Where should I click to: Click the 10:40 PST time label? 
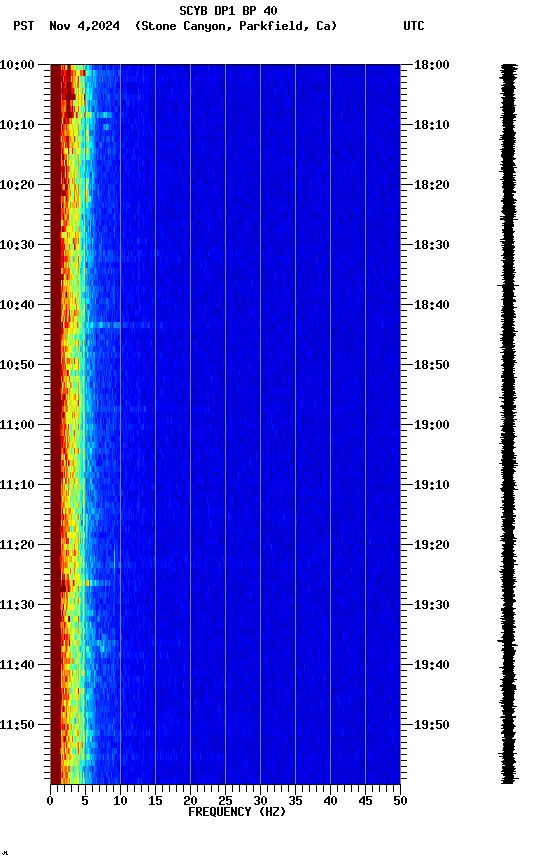[17, 305]
